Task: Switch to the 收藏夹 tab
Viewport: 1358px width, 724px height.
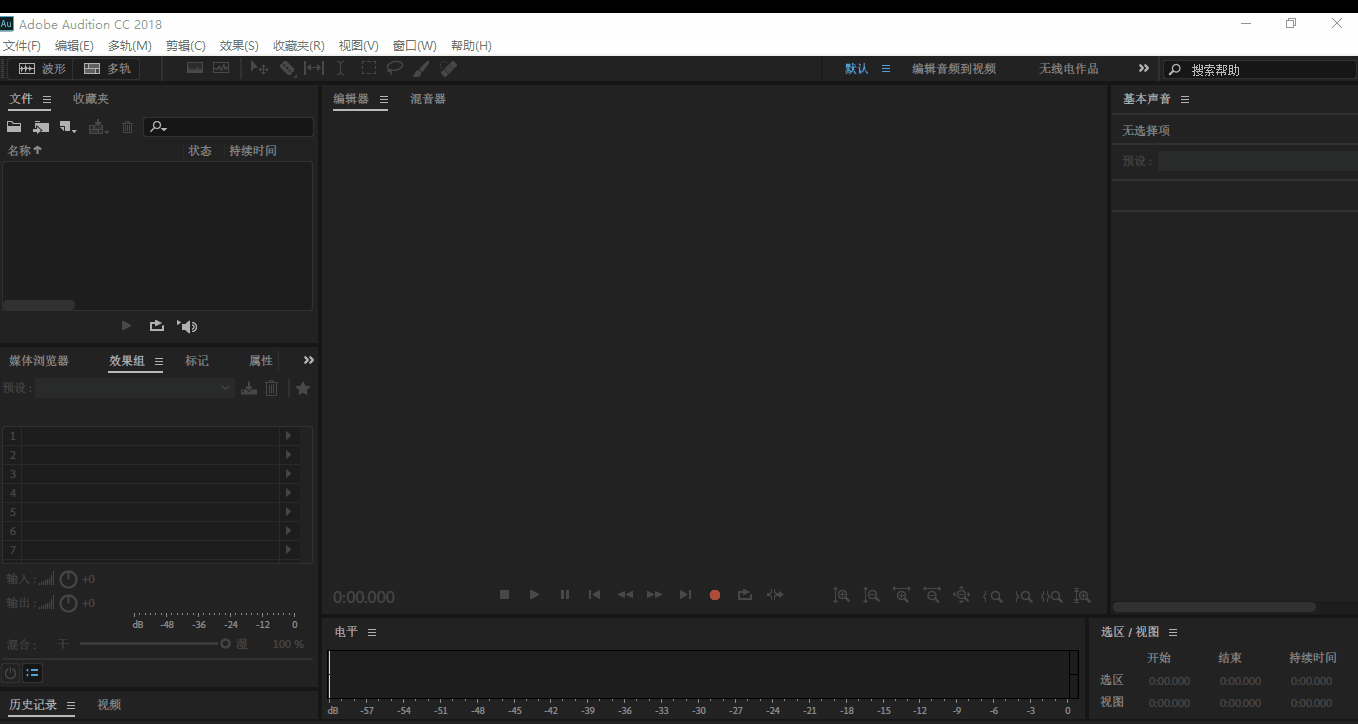Action: coord(91,99)
